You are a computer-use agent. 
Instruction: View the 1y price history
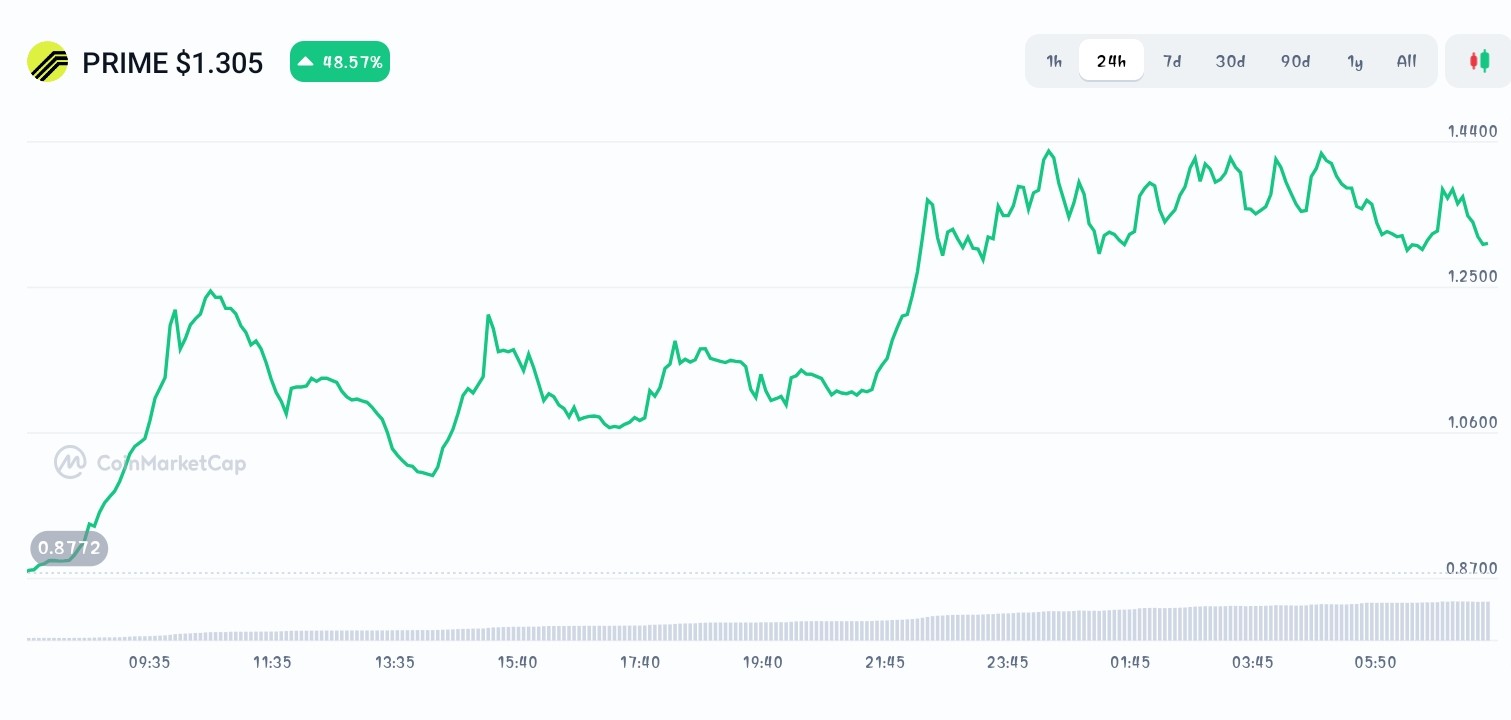[1355, 61]
